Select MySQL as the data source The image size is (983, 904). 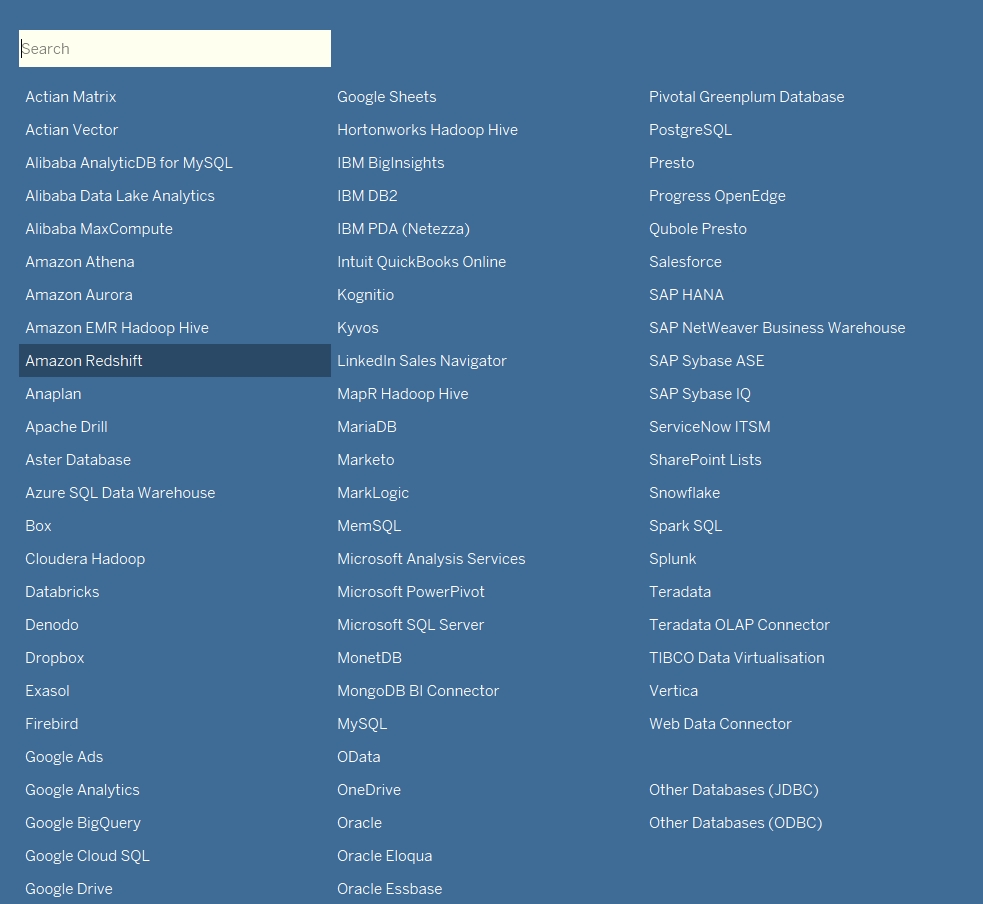362,723
